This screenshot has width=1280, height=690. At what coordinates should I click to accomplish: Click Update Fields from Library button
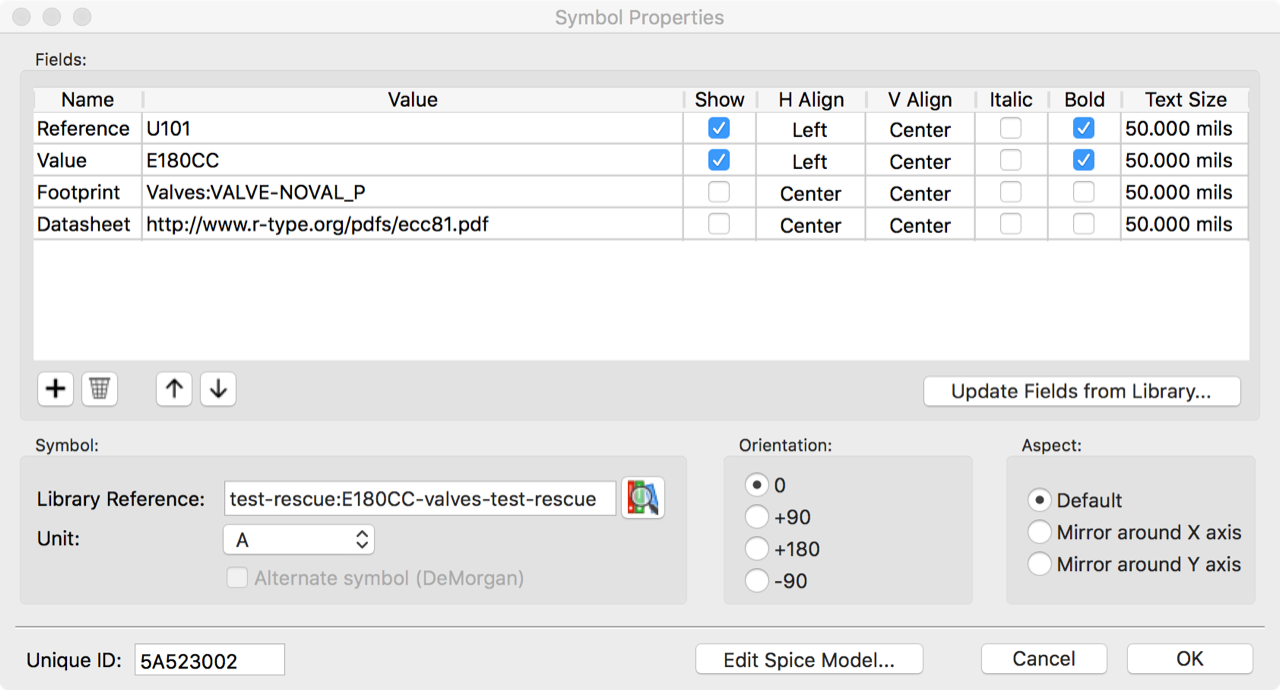pos(1081,391)
